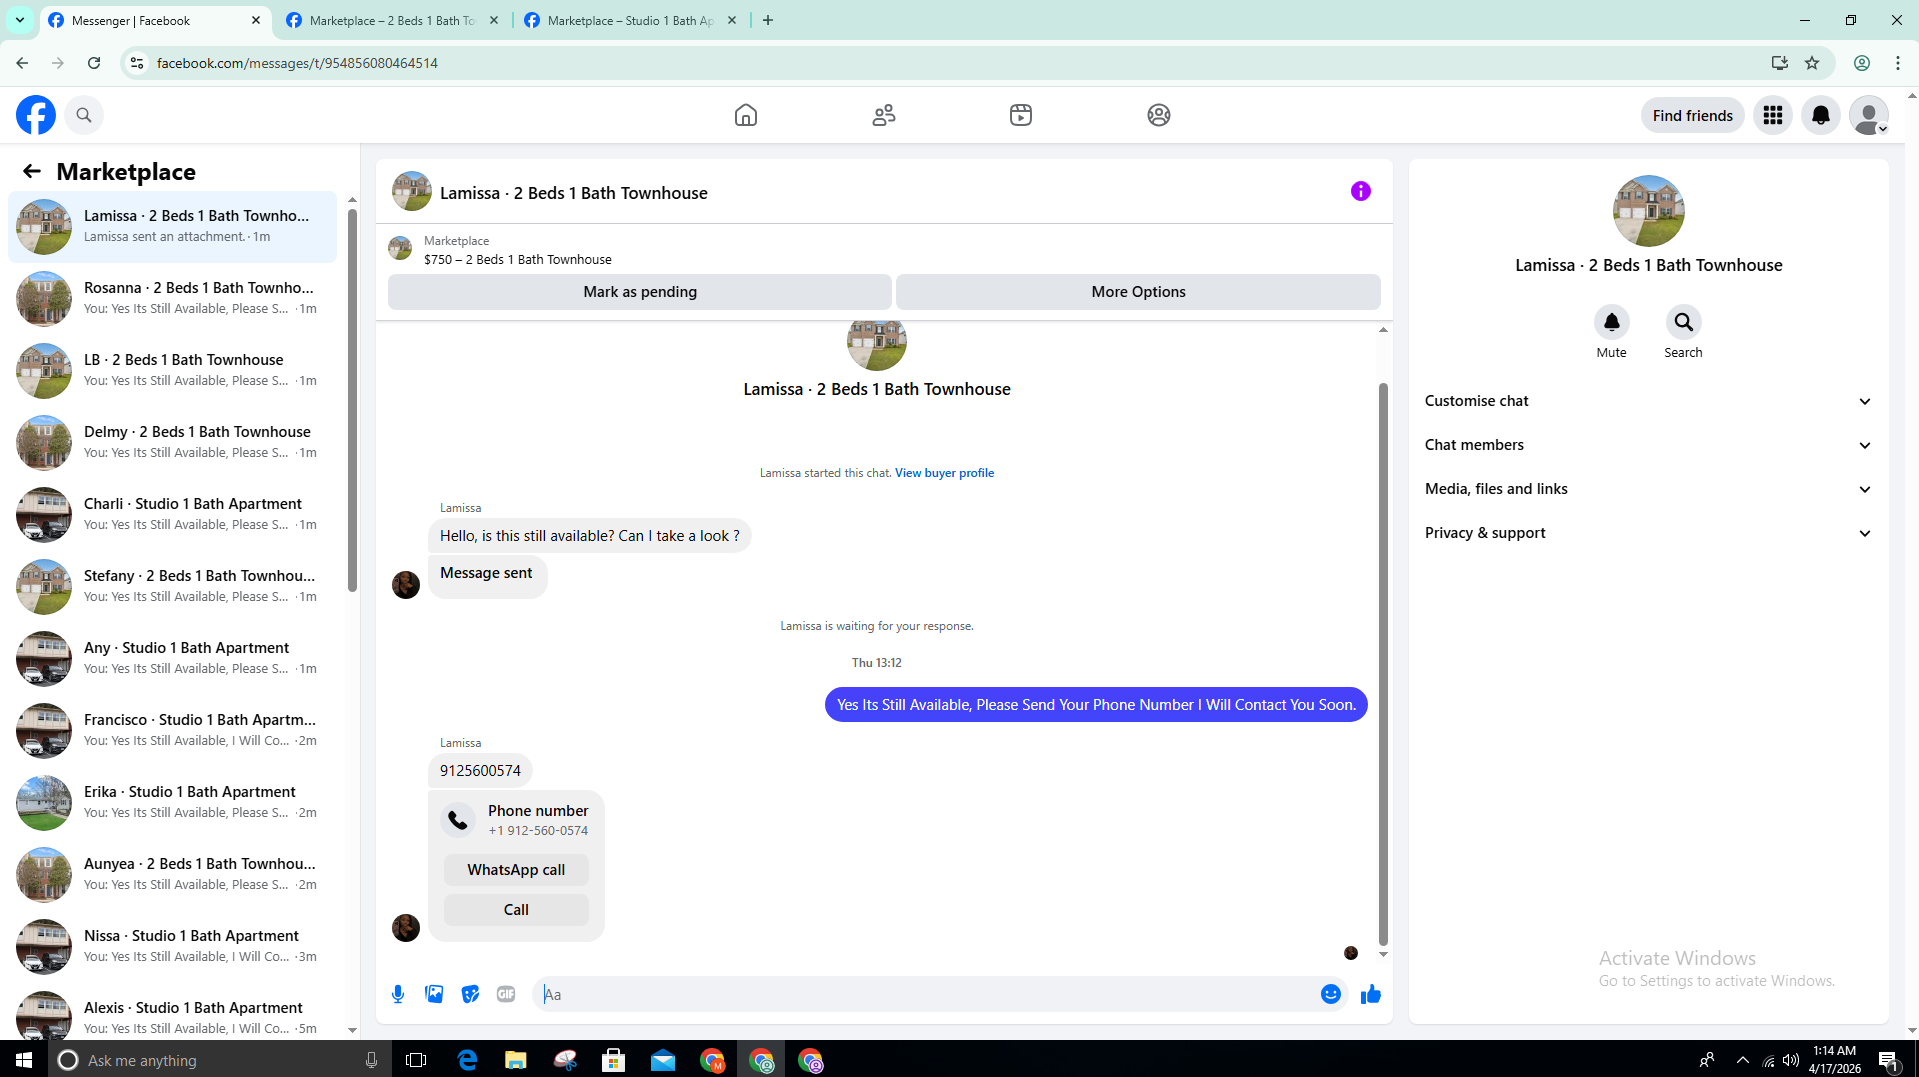This screenshot has width=1919, height=1077.
Task: Click the conversation list scrollbar
Action: pos(352,400)
